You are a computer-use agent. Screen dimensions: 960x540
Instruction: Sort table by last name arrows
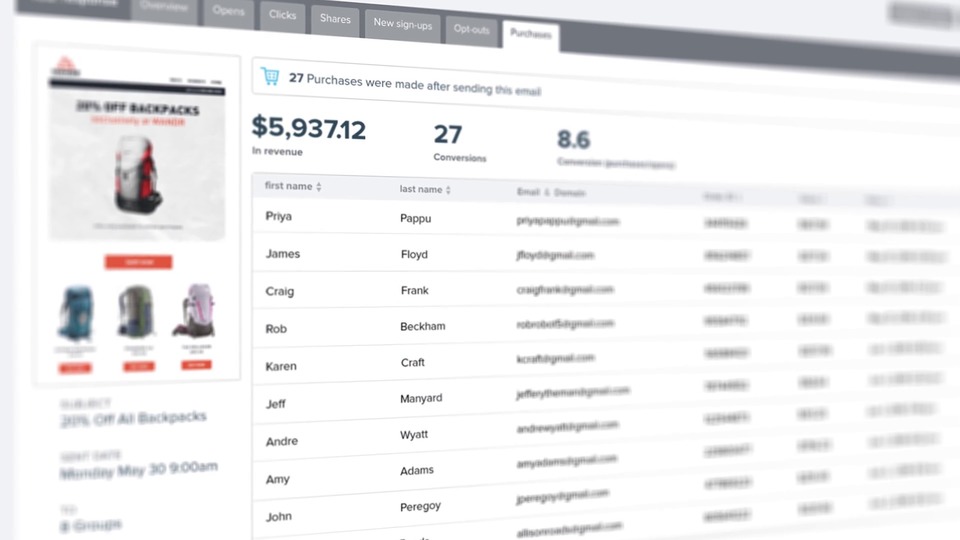pyautogui.click(x=448, y=190)
